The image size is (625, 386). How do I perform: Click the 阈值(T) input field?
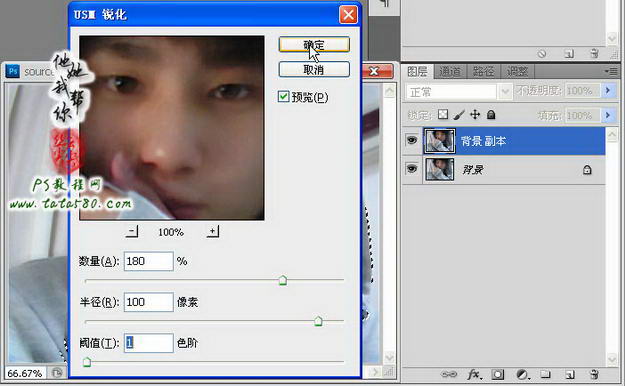(x=149, y=343)
